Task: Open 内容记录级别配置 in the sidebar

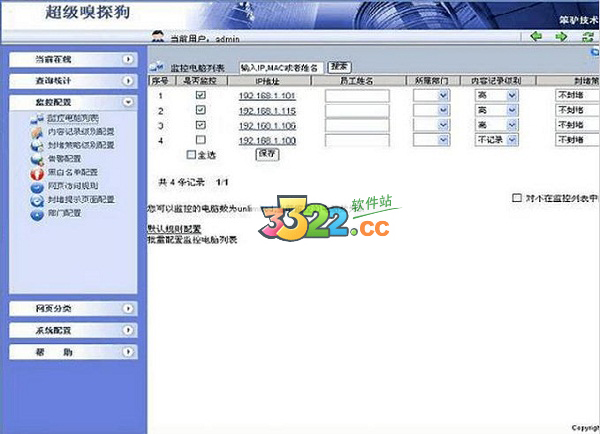Action: click(79, 132)
